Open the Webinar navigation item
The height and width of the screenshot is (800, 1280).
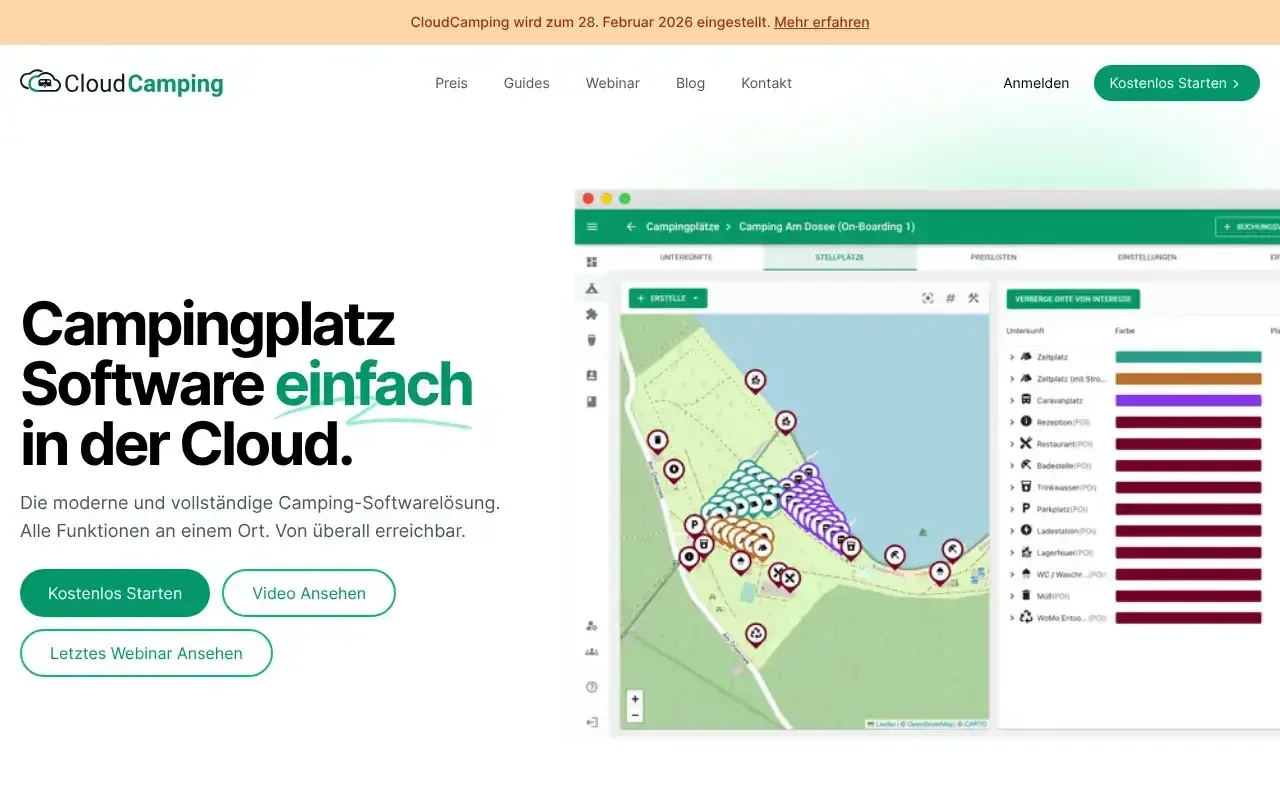[x=612, y=83]
